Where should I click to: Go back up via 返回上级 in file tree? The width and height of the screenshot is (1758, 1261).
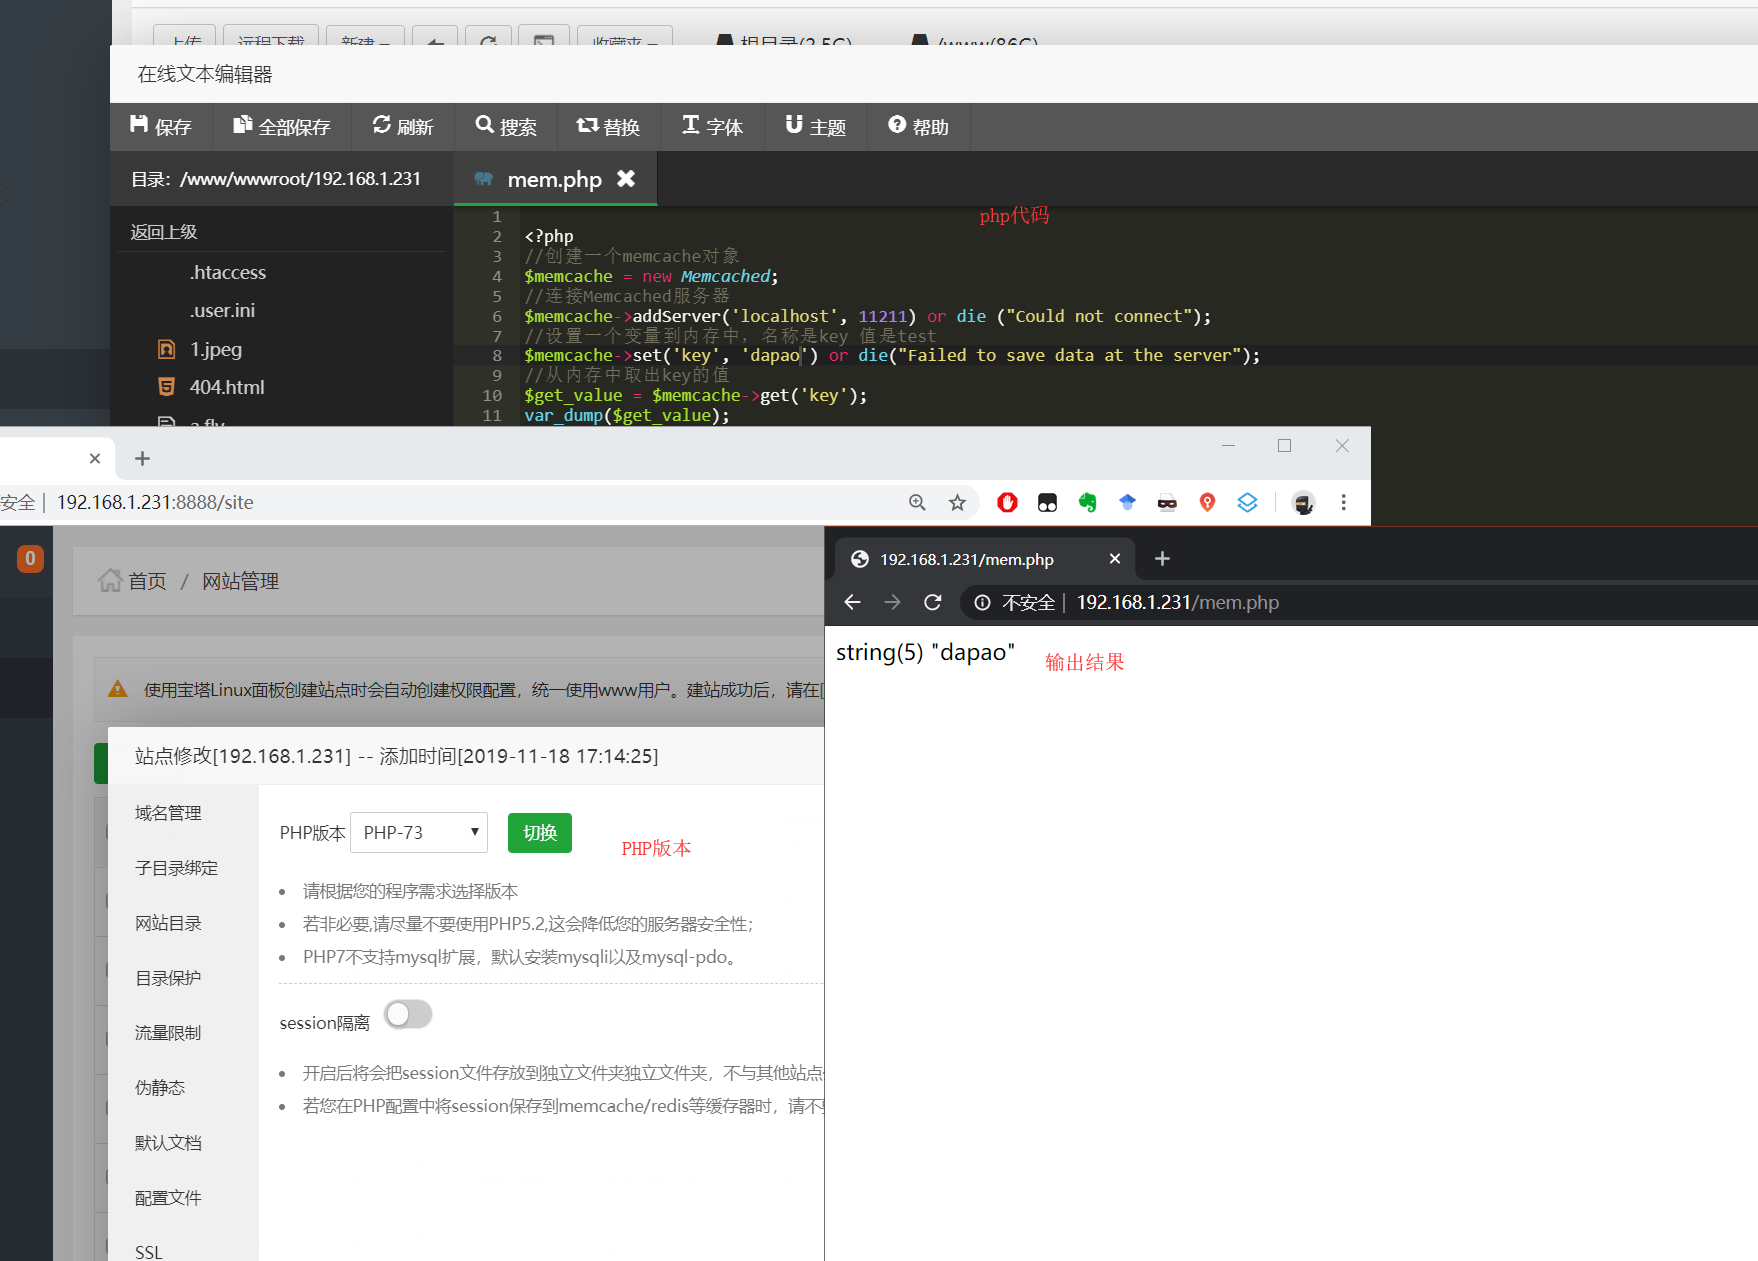tap(164, 232)
